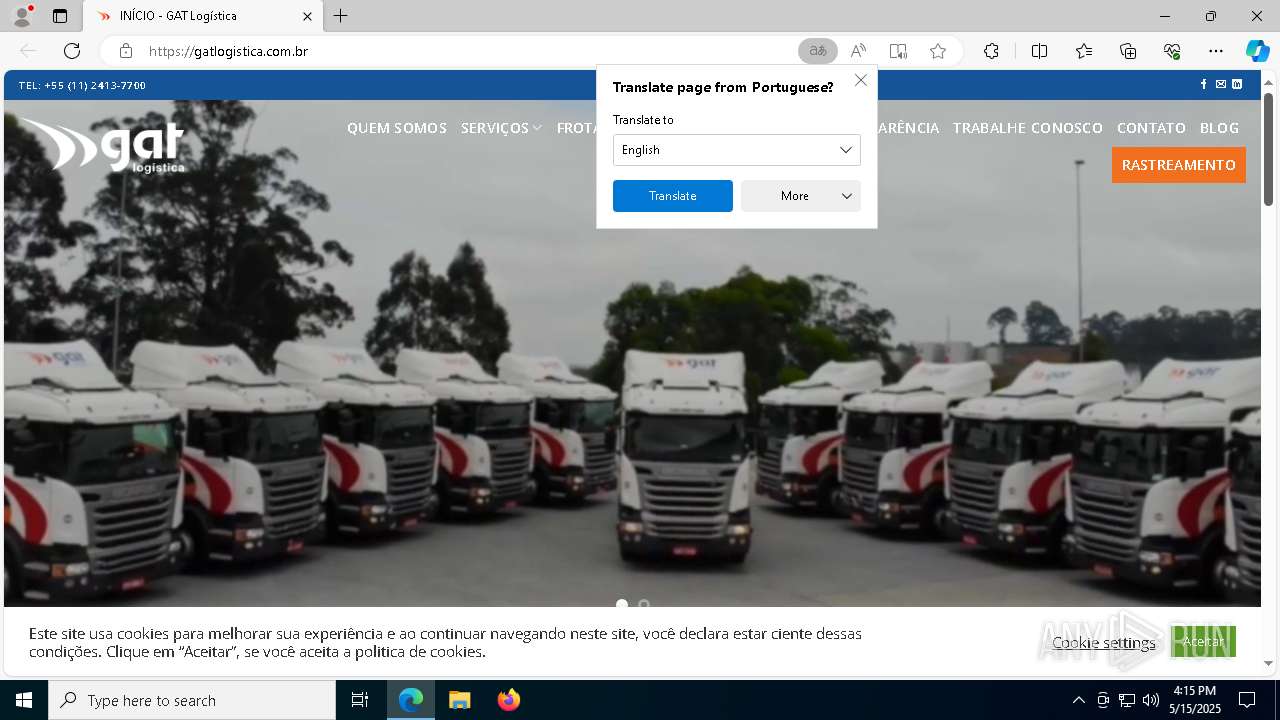
Task: Click the address bar URL
Action: [x=228, y=51]
